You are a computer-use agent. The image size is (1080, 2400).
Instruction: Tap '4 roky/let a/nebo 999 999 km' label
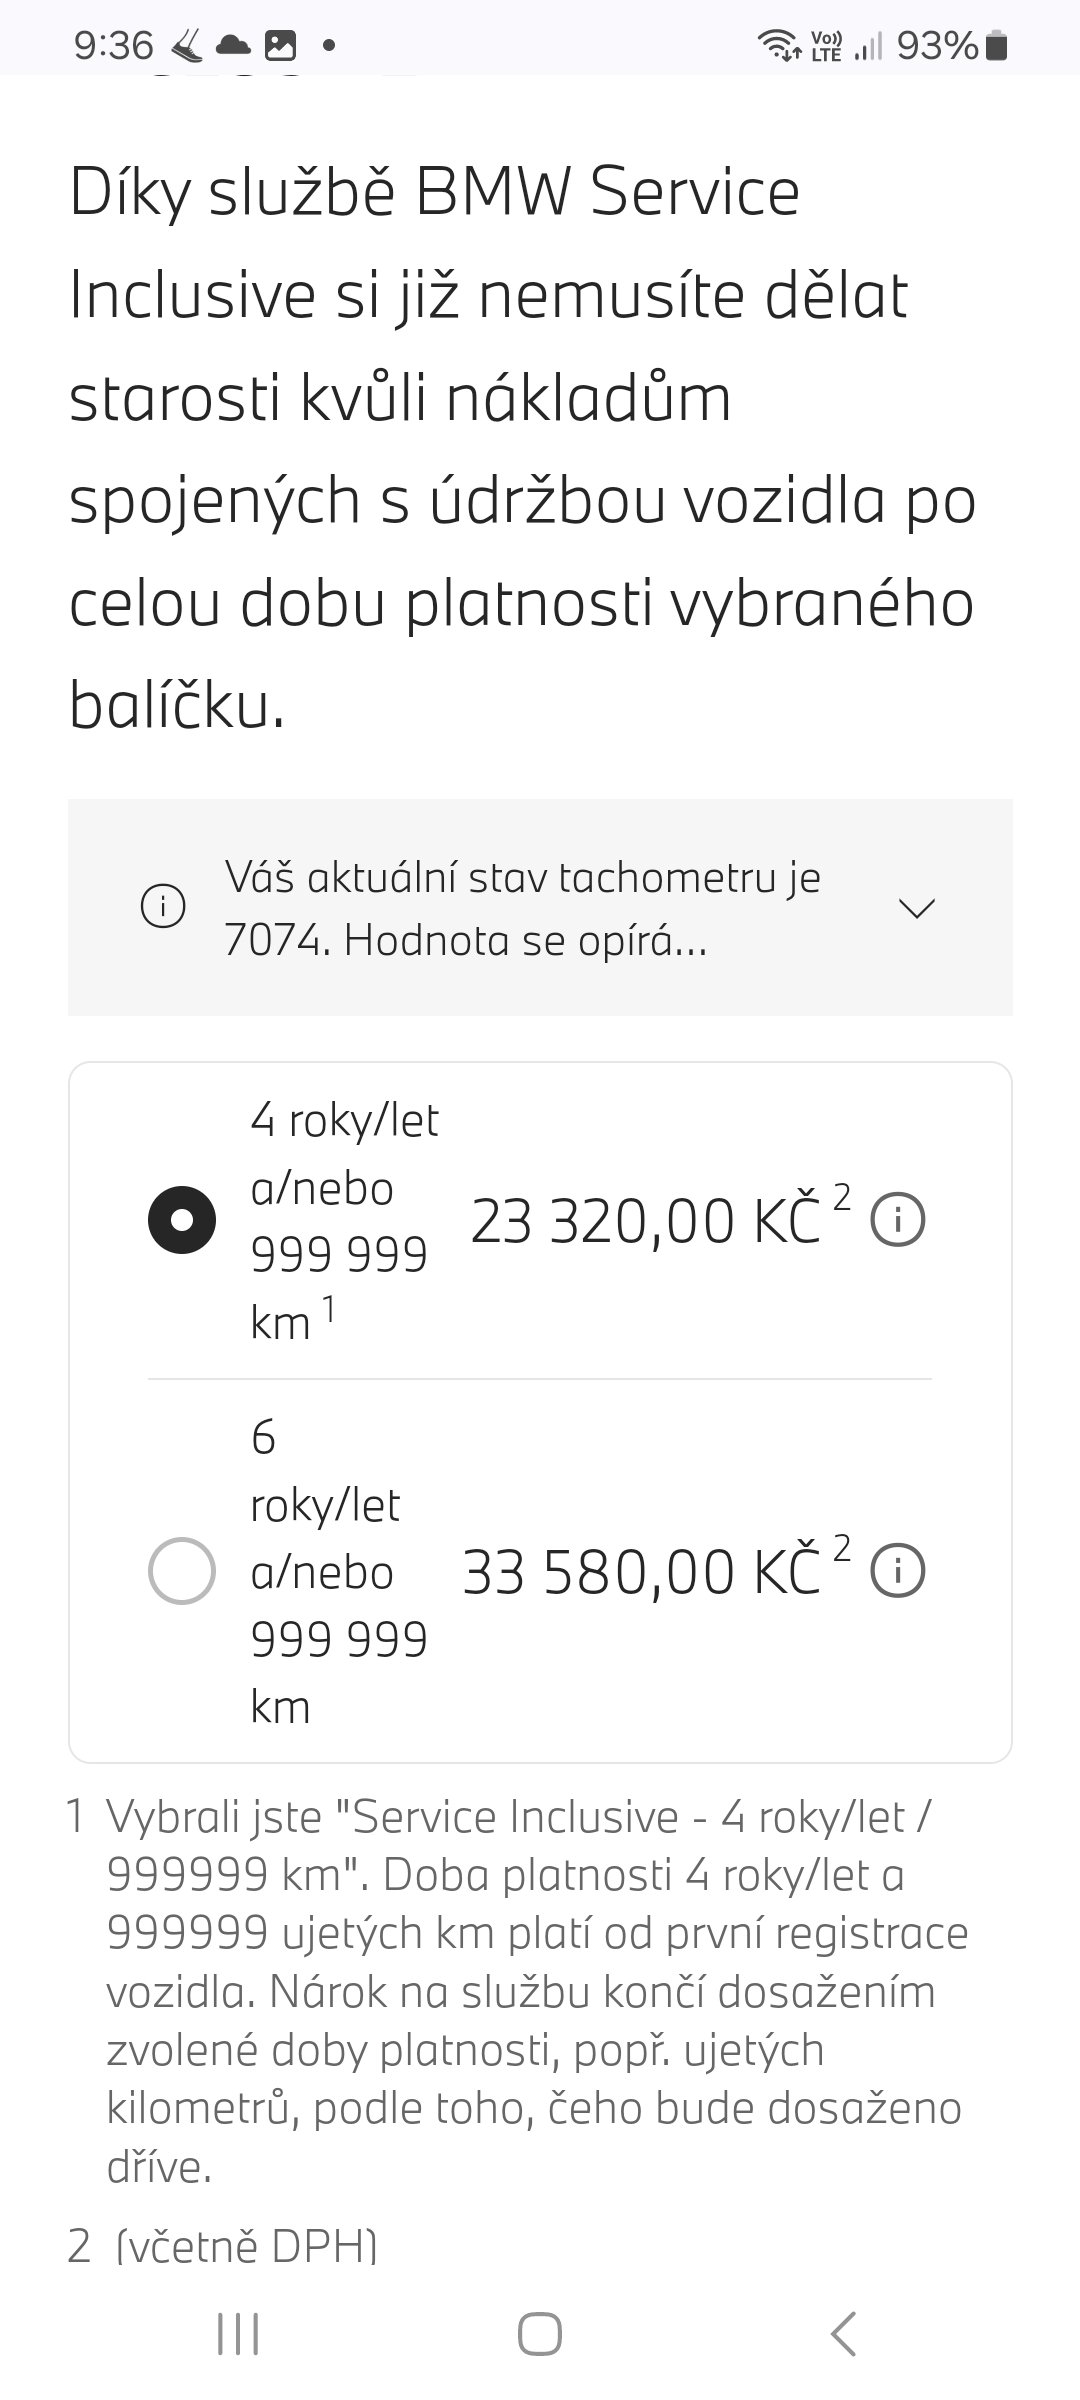click(x=340, y=1221)
